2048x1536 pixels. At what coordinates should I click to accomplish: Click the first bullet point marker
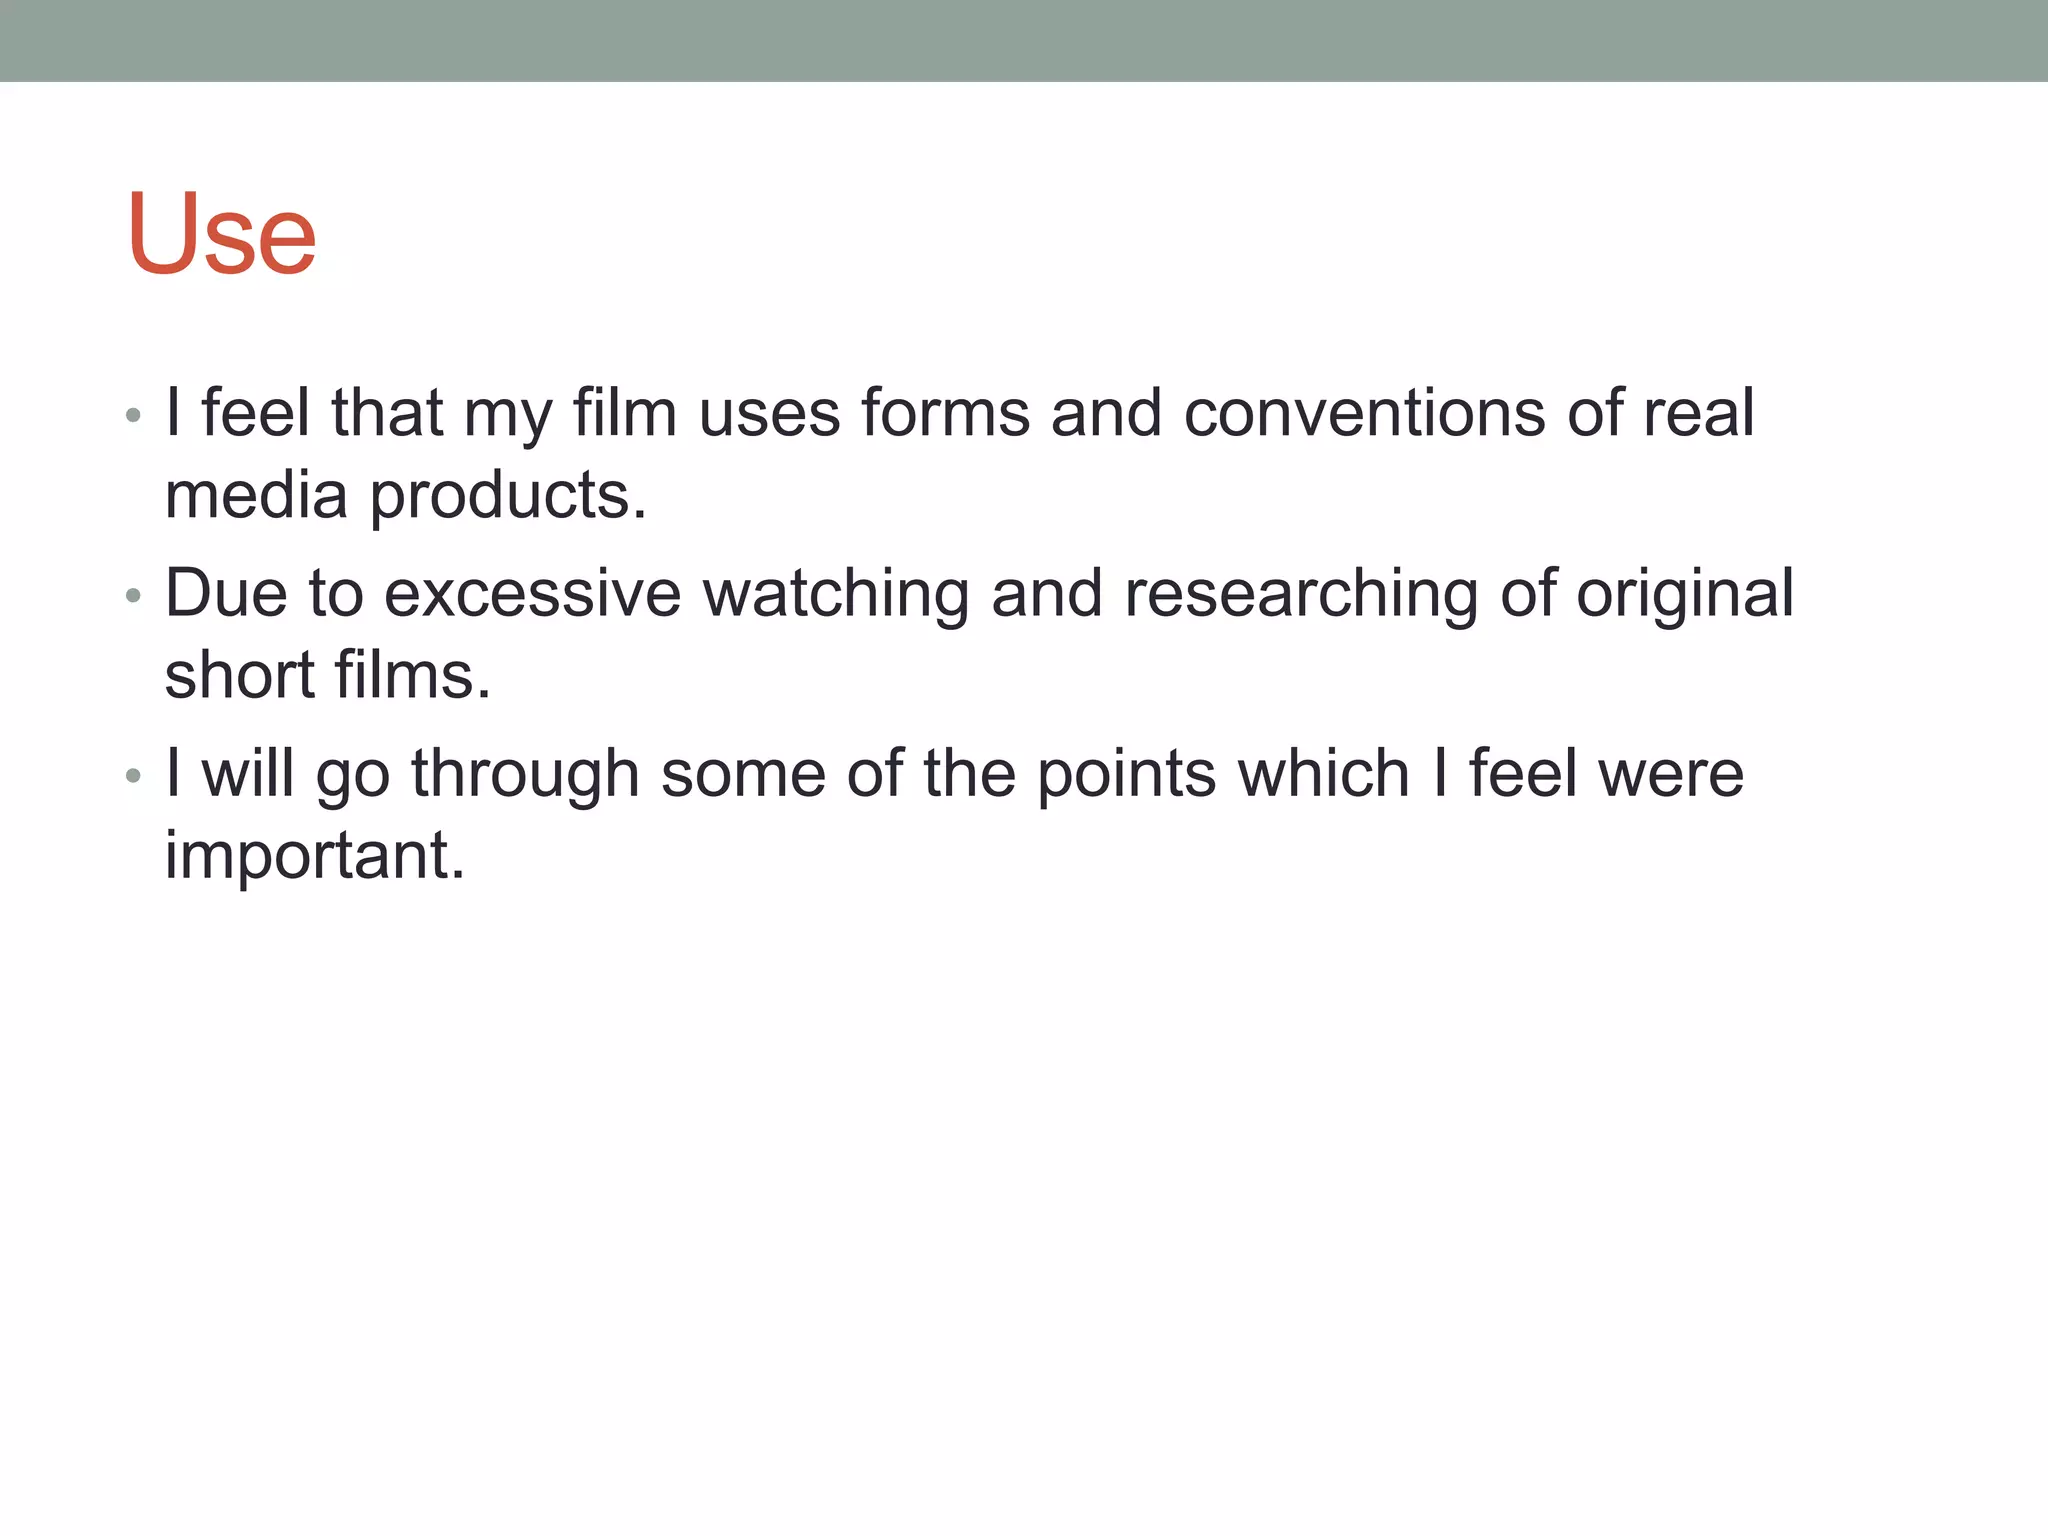coord(134,415)
